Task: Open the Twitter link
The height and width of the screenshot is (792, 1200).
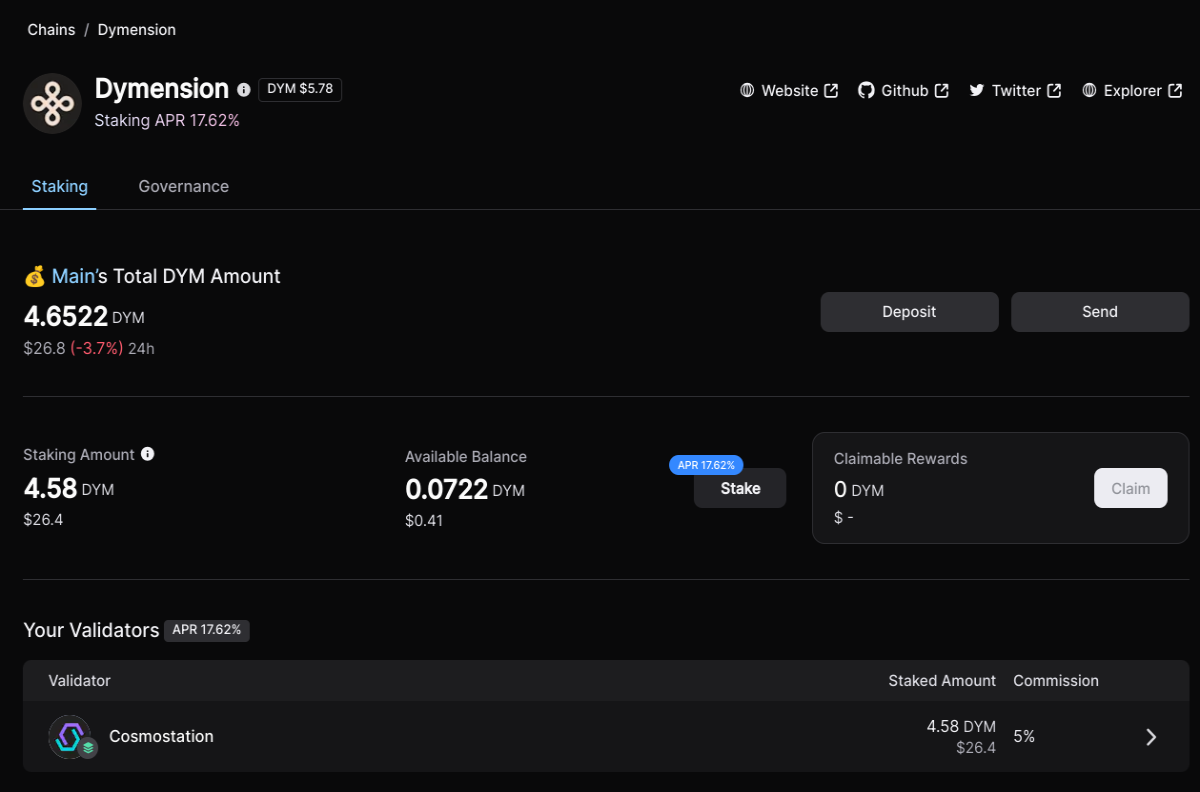Action: click(1015, 90)
